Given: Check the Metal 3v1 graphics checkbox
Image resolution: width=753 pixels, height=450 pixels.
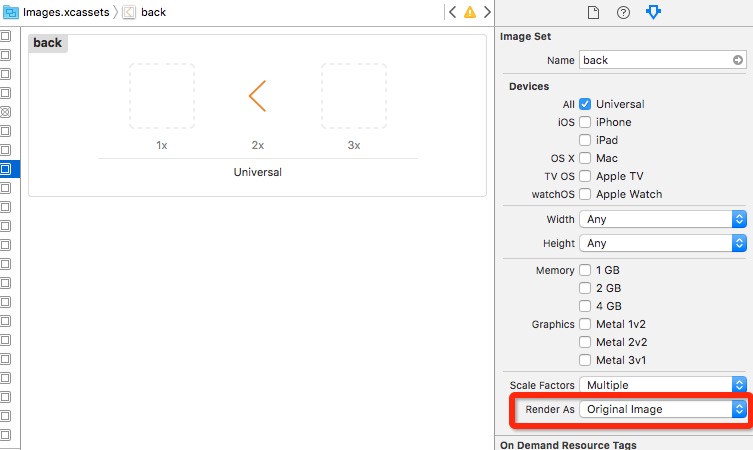Looking at the screenshot, I should pyautogui.click(x=584, y=360).
